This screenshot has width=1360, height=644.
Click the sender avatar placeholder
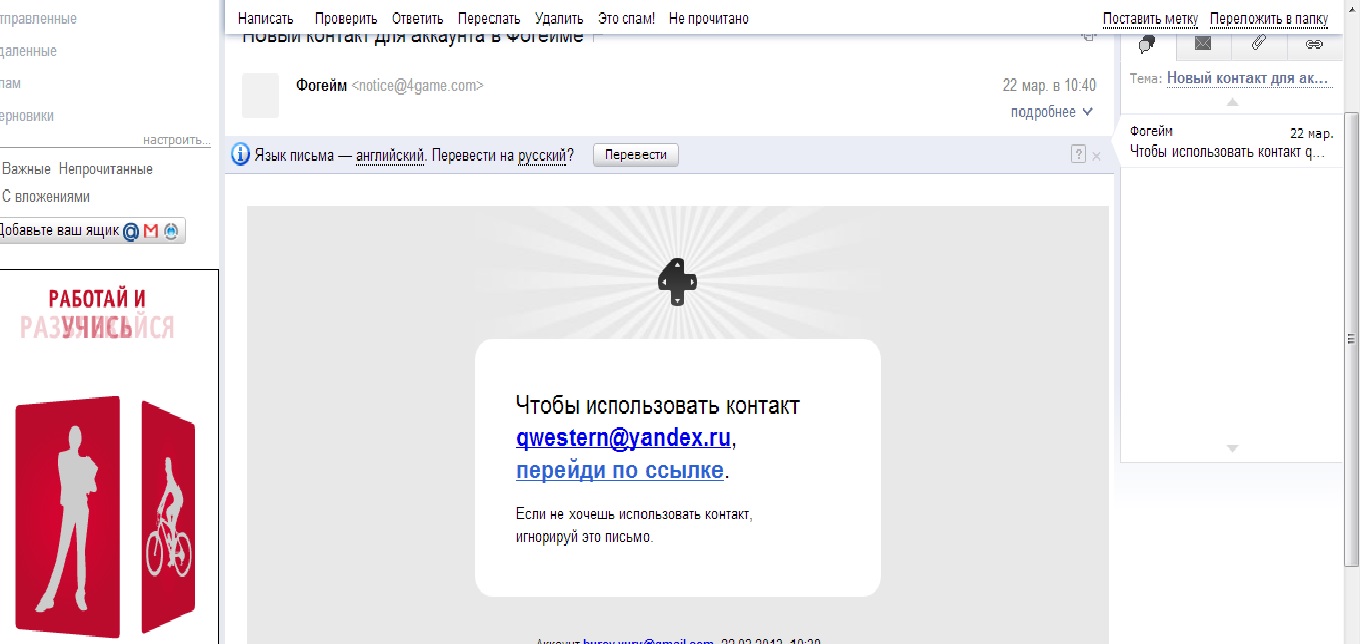260,96
